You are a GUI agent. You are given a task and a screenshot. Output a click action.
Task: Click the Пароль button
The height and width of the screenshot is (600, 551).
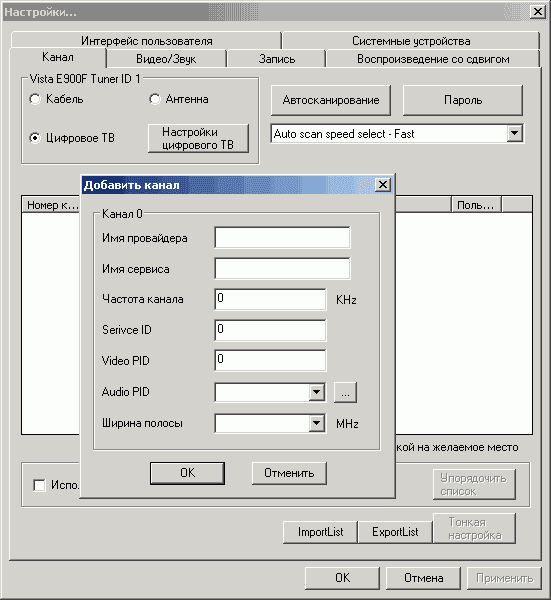click(463, 100)
